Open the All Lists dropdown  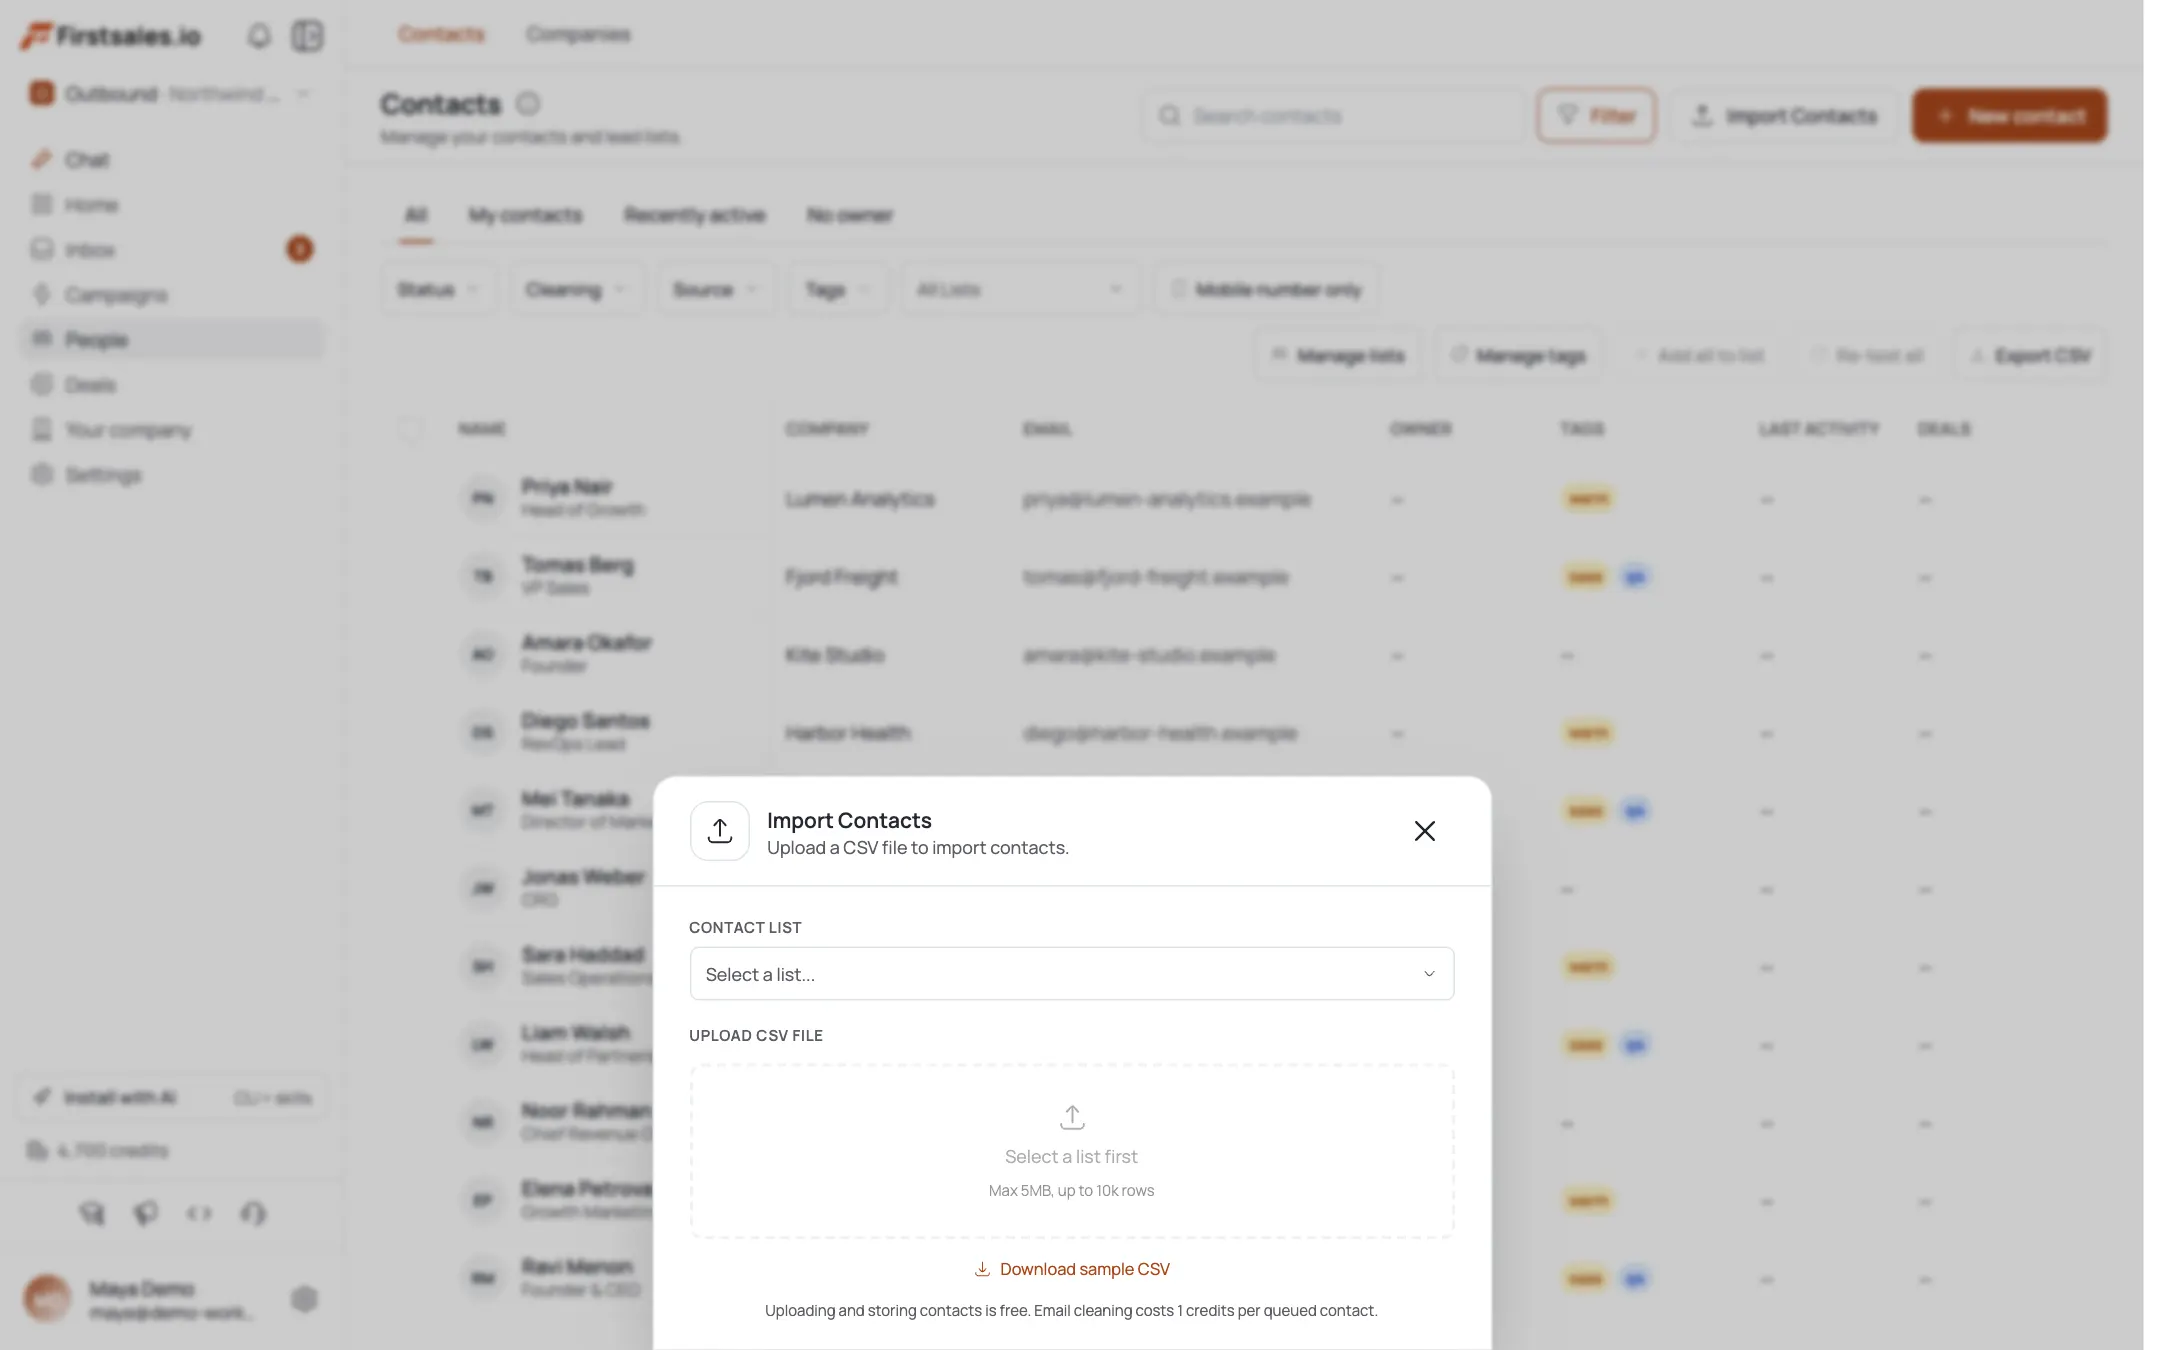1020,290
